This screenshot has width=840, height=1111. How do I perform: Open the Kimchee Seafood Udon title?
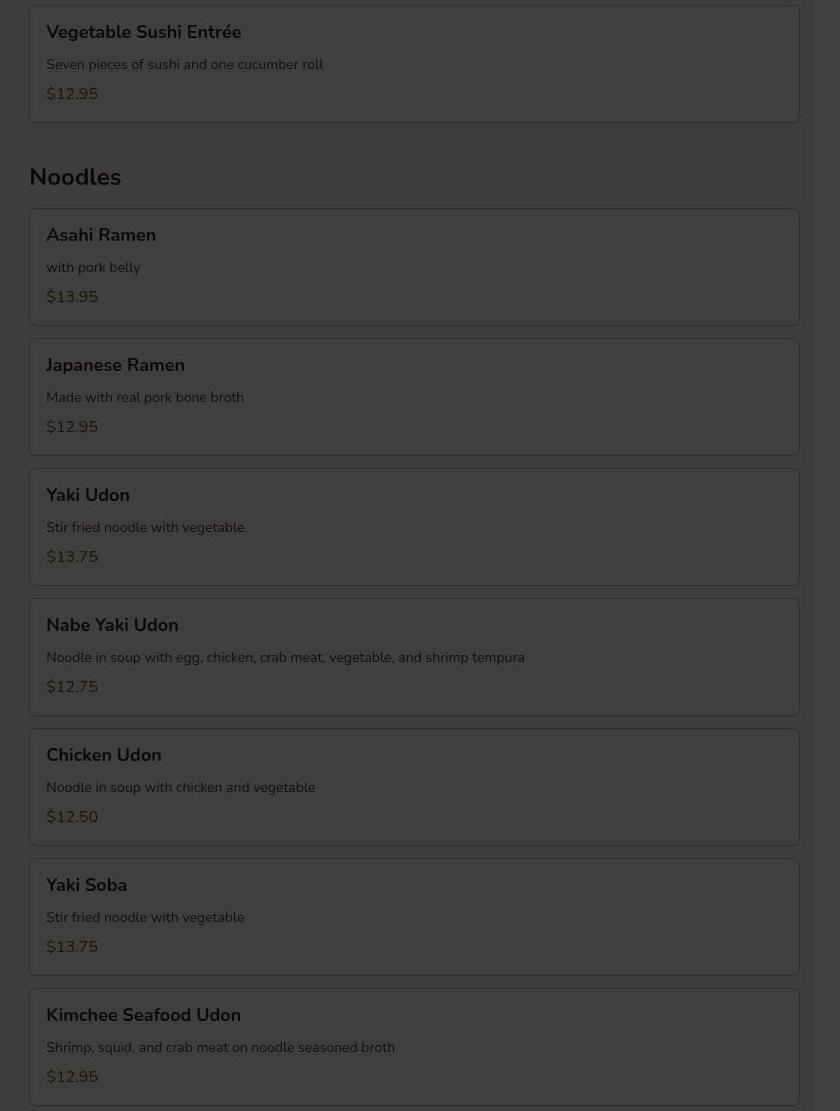(x=143, y=1015)
